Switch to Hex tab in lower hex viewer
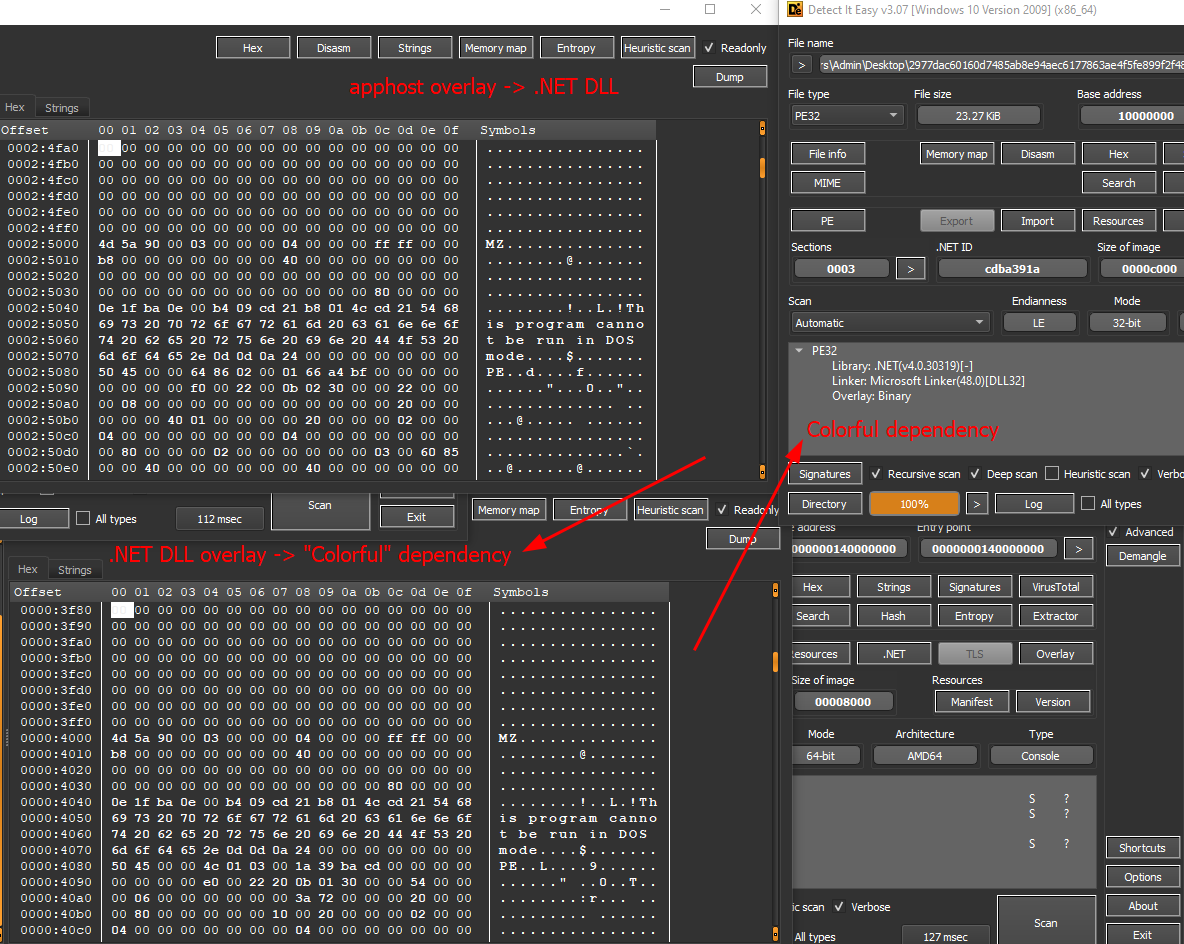1184x944 pixels. pos(28,569)
